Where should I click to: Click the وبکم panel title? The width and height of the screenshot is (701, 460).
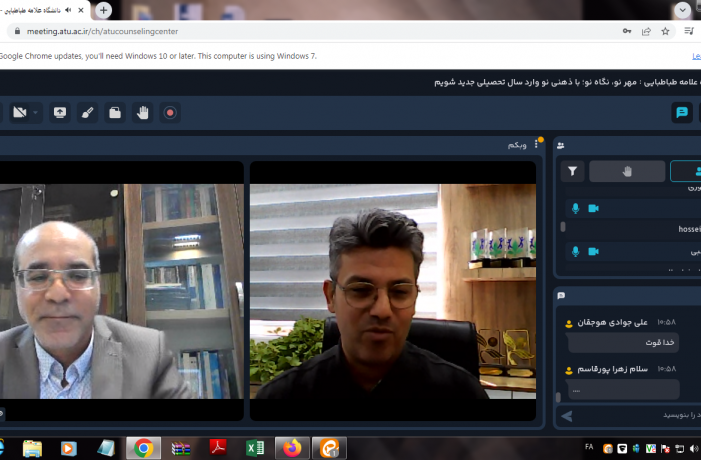517,145
